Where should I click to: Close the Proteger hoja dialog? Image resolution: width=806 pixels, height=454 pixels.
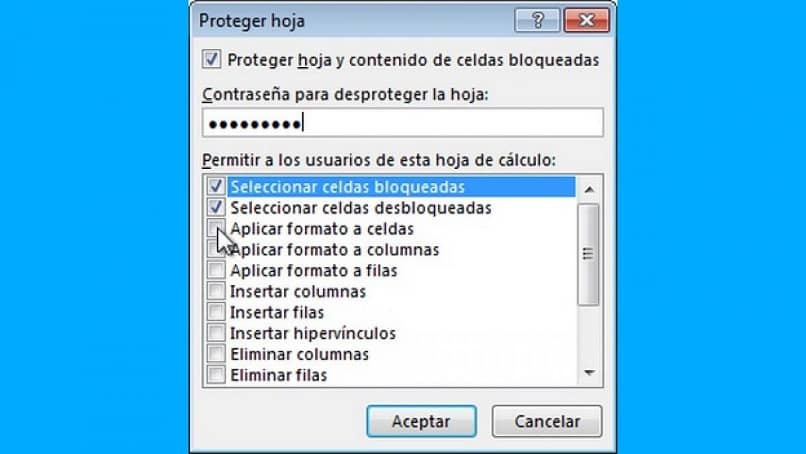tap(587, 20)
